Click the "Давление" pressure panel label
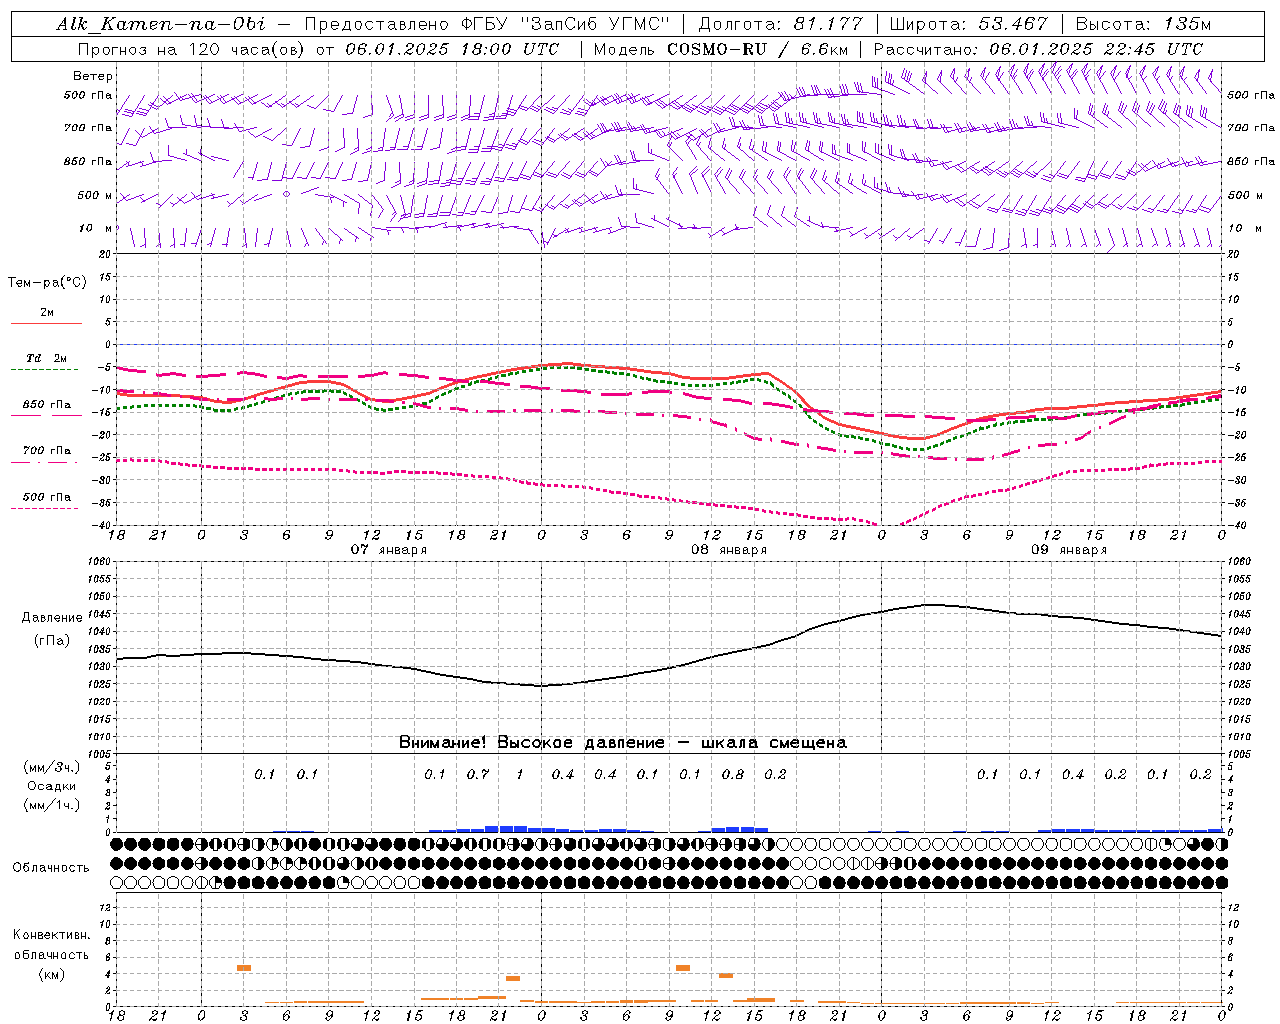1280x1024 pixels. [x=52, y=618]
